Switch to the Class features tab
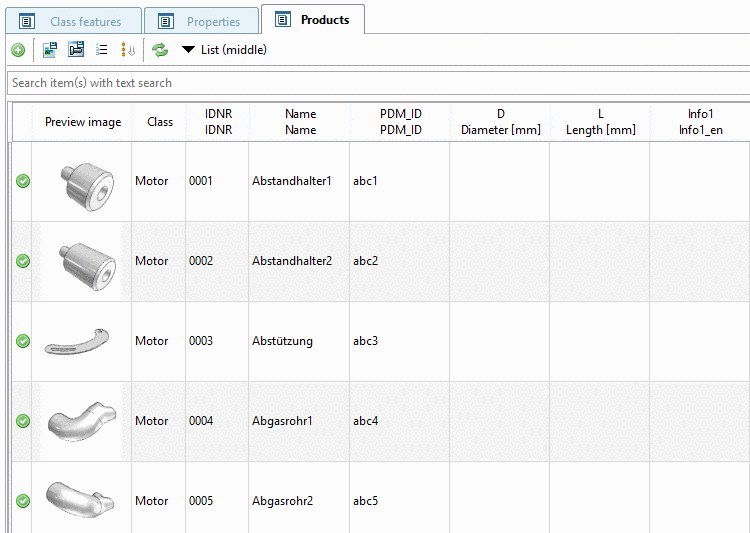This screenshot has width=750, height=533. [74, 22]
